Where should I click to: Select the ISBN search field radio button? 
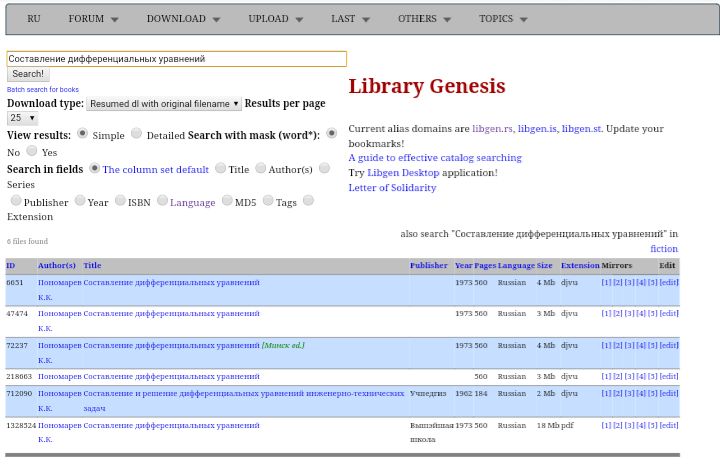(120, 200)
